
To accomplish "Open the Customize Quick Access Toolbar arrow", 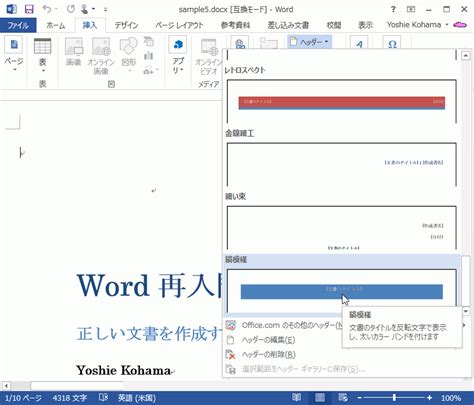I will pyautogui.click(x=105, y=10).
